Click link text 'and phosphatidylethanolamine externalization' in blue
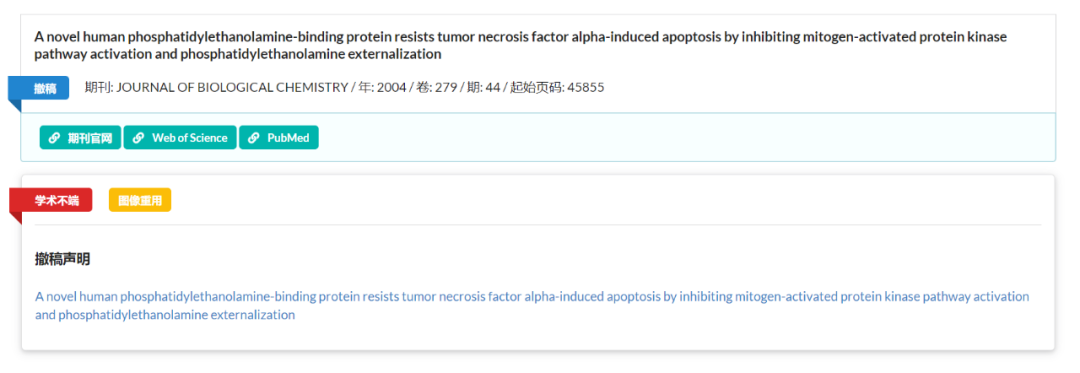 pos(165,315)
